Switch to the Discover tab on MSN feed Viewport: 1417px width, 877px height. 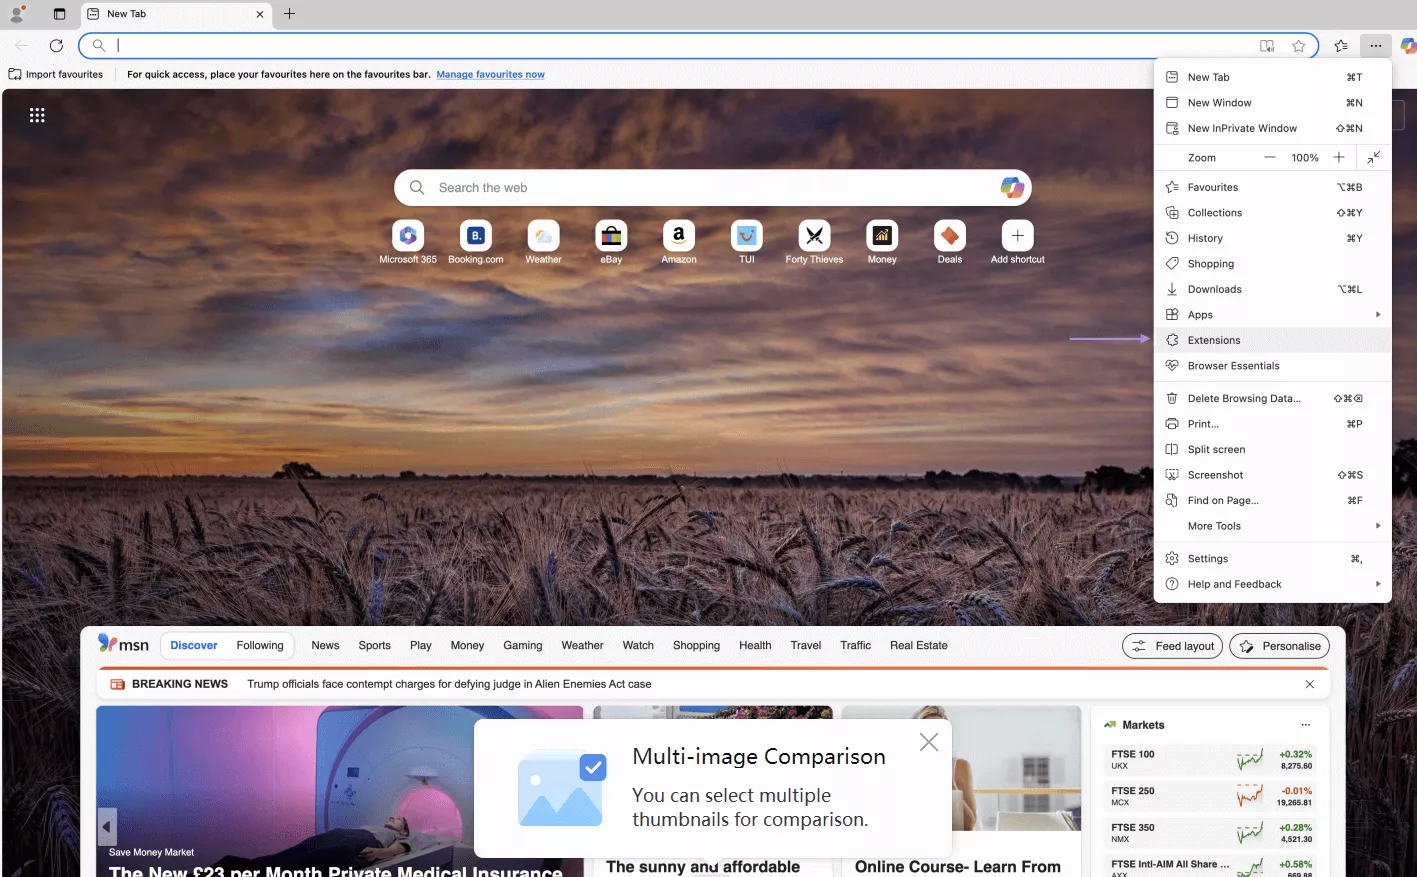pyautogui.click(x=193, y=645)
